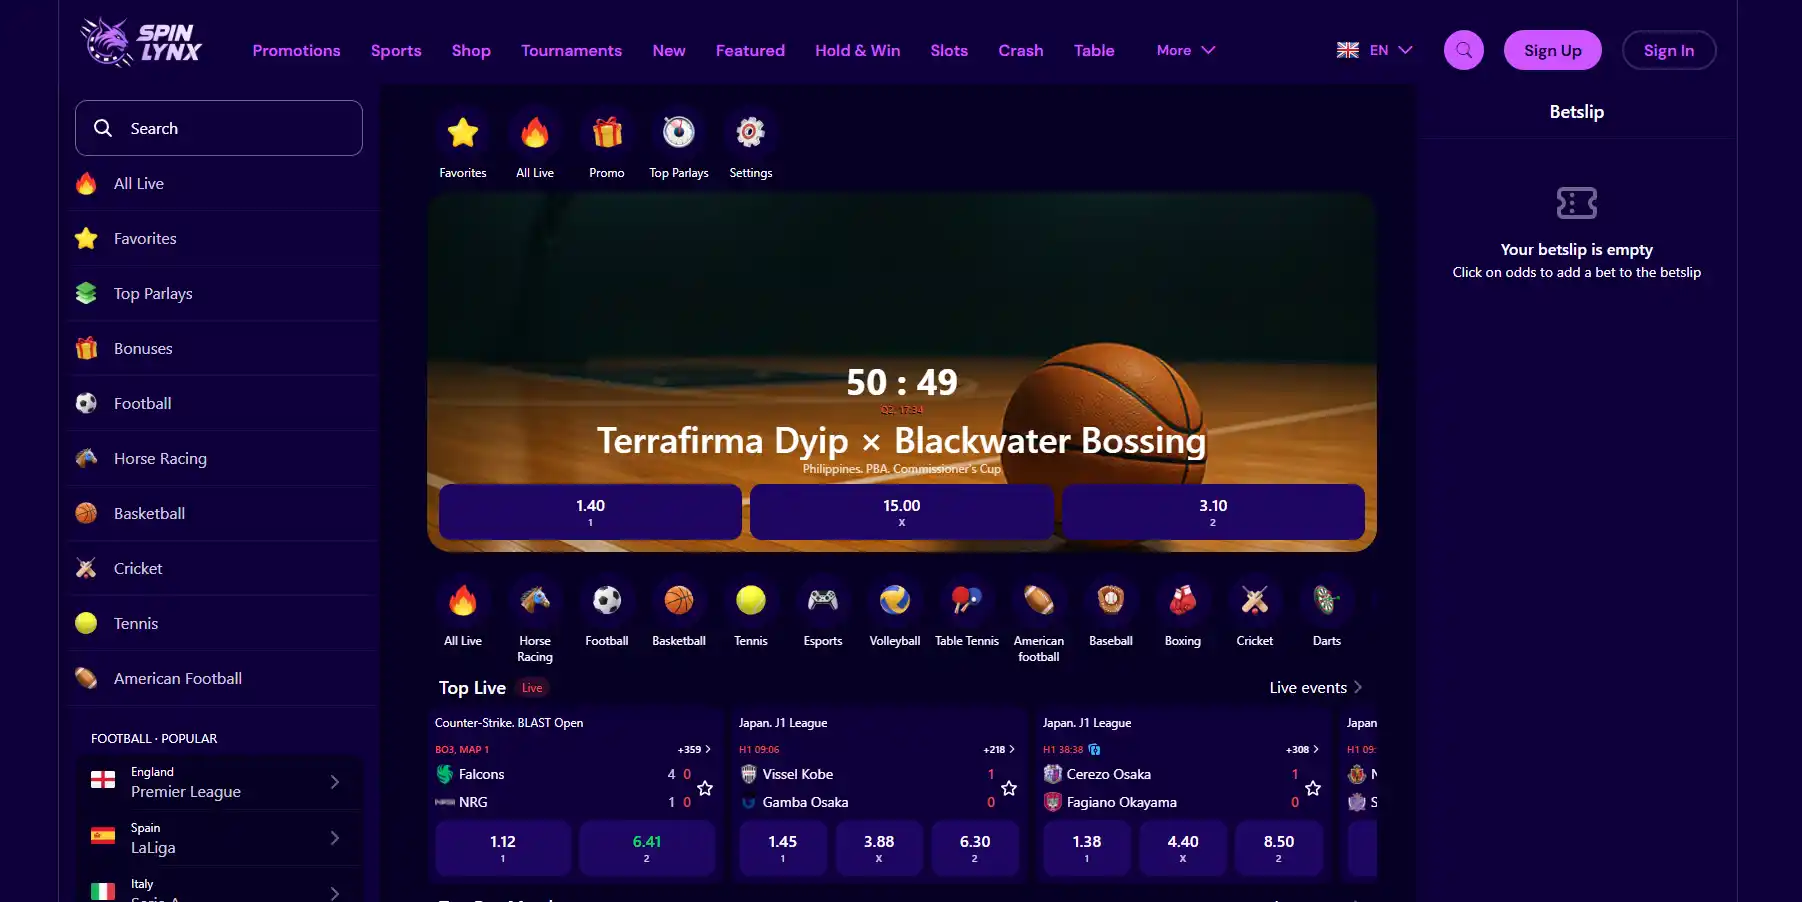Click the Sign Up button
1802x902 pixels.
[1552, 50]
